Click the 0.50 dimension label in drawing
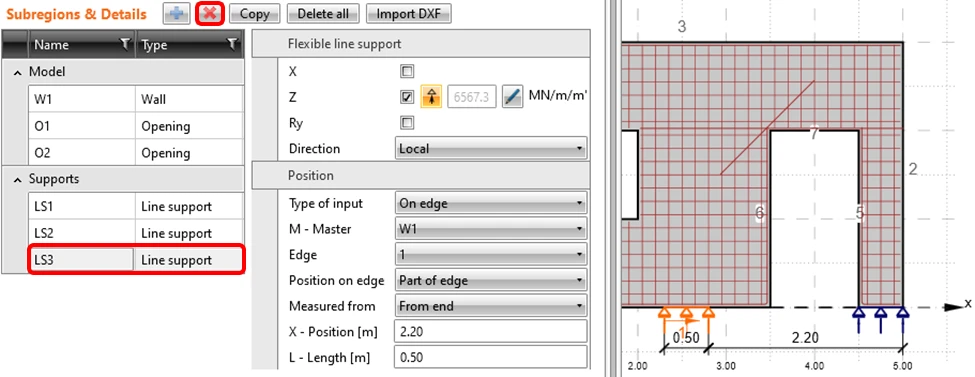Image resolution: width=975 pixels, height=377 pixels. [686, 337]
